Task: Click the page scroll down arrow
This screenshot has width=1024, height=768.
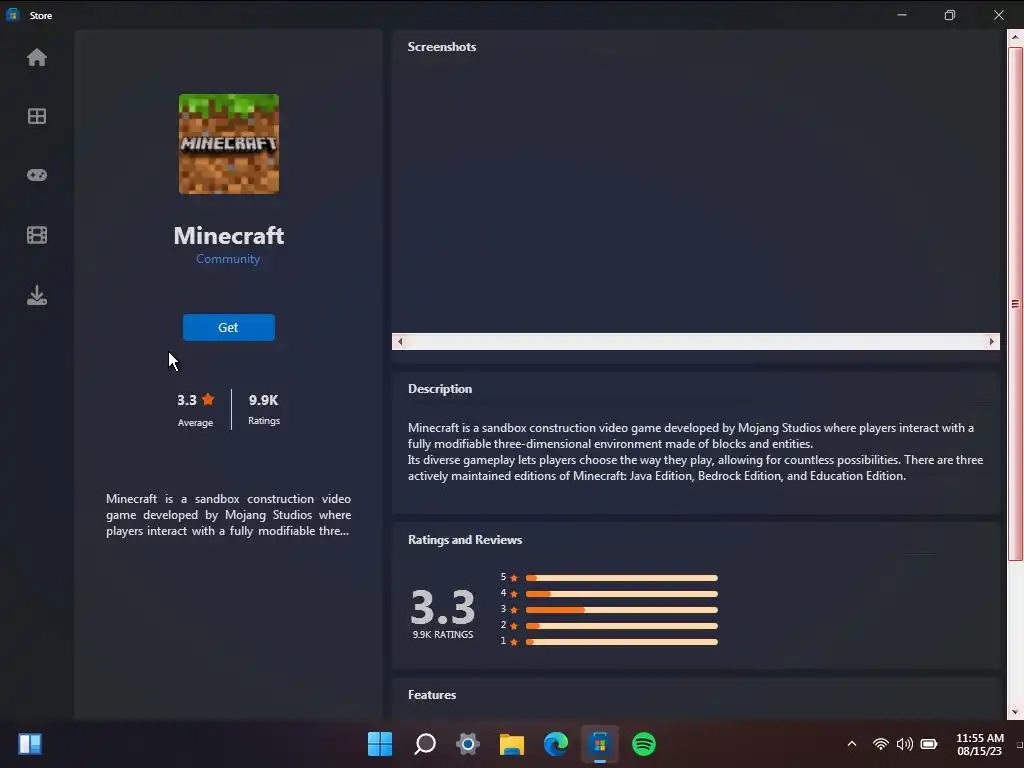Action: (x=1015, y=712)
